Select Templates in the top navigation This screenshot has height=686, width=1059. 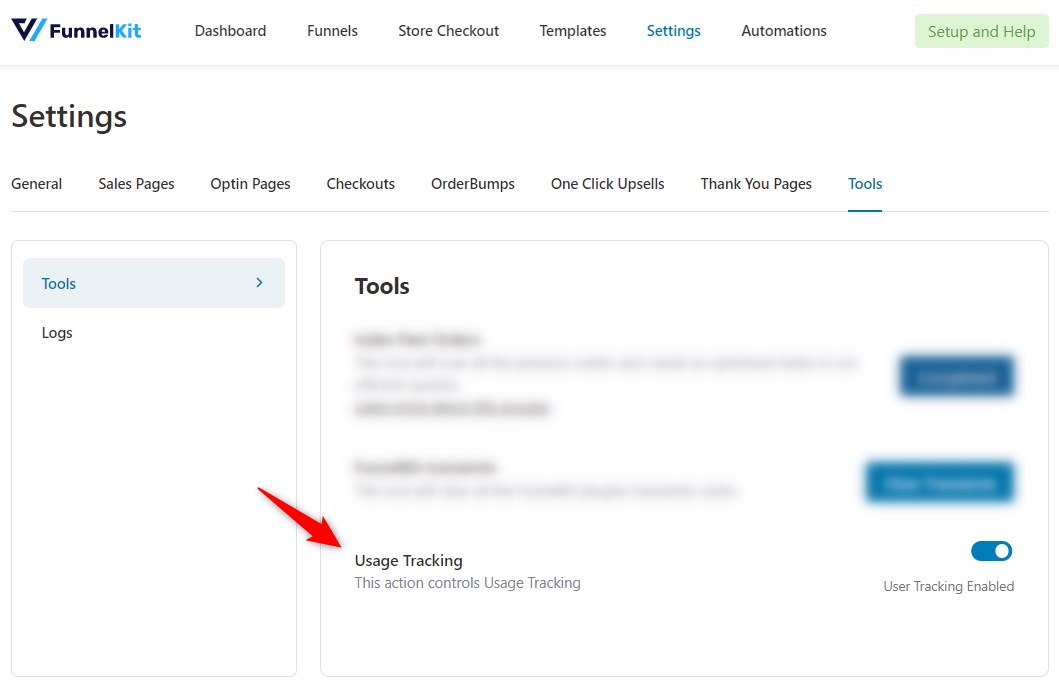572,31
